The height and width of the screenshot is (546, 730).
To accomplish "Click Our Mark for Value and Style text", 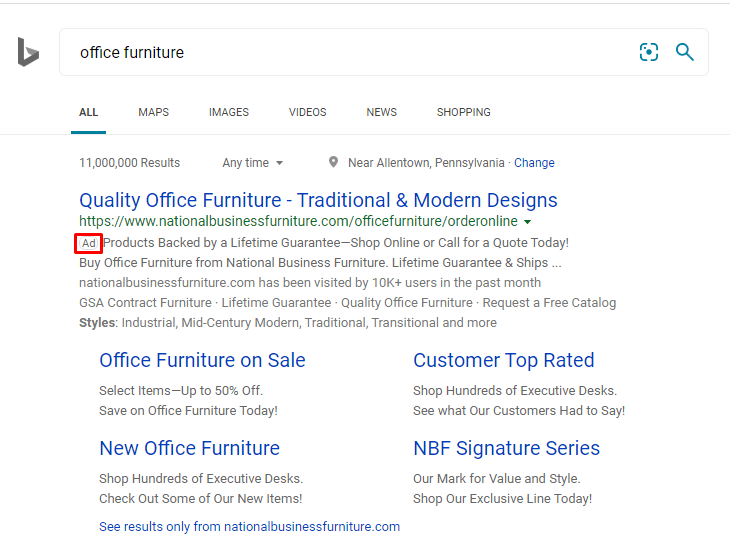I will coord(496,479).
